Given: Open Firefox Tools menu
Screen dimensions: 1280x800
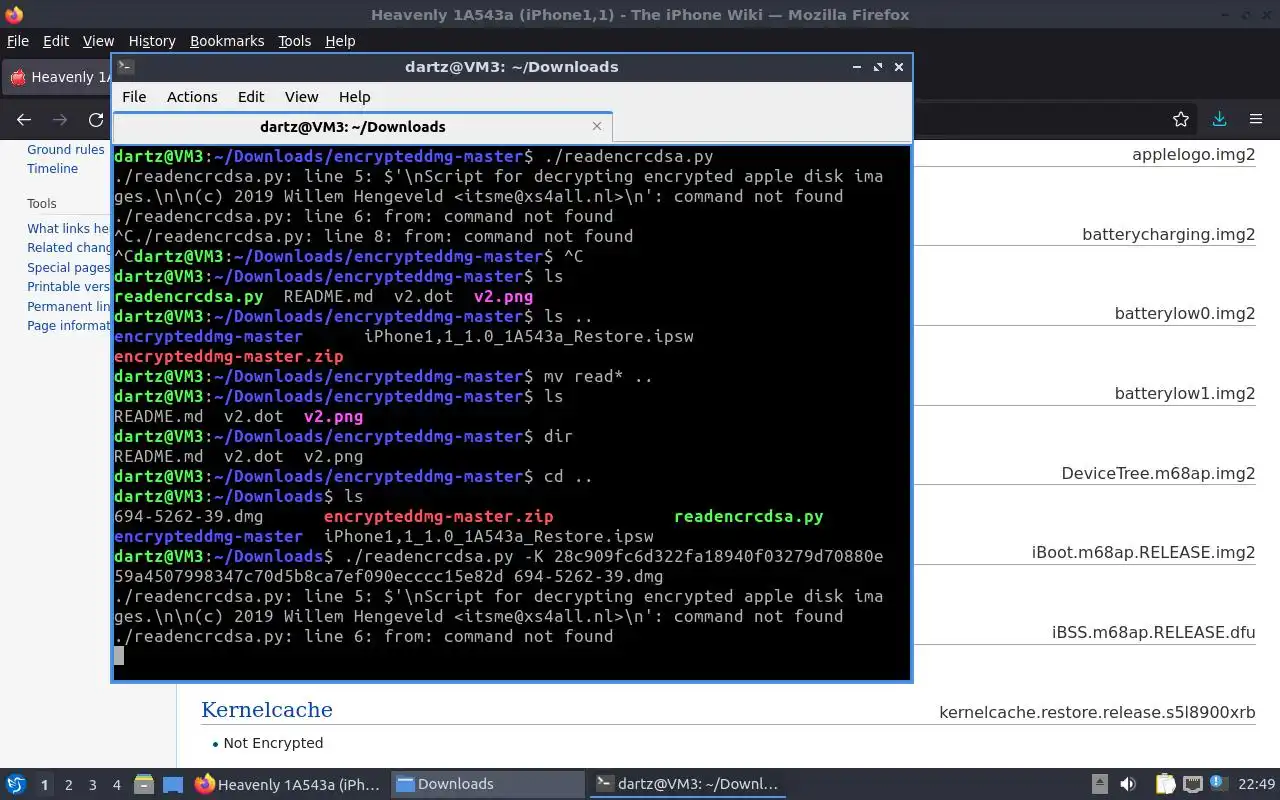Looking at the screenshot, I should tap(294, 41).
